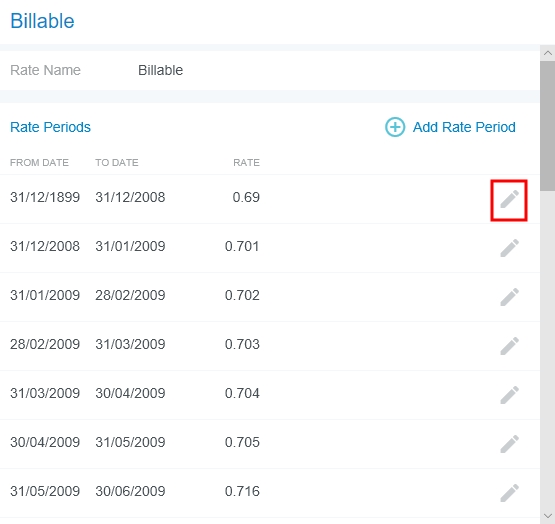Click the Rate Periods heading

point(50,127)
